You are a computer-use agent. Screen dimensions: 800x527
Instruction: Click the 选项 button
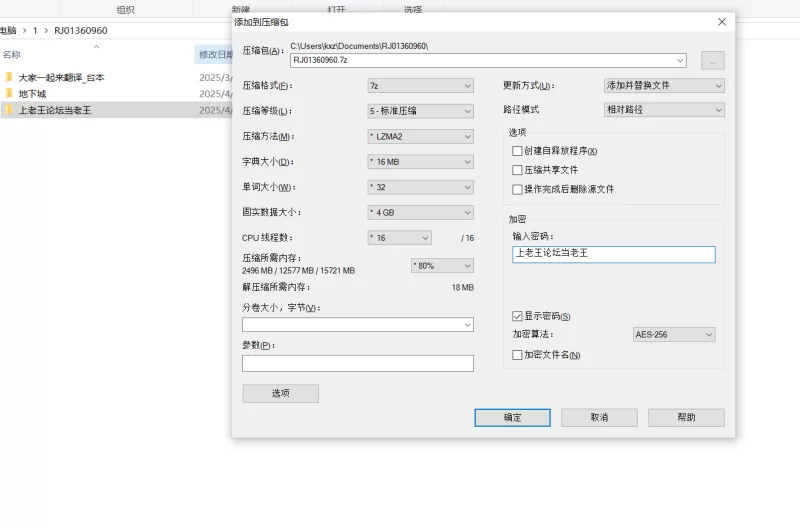280,394
